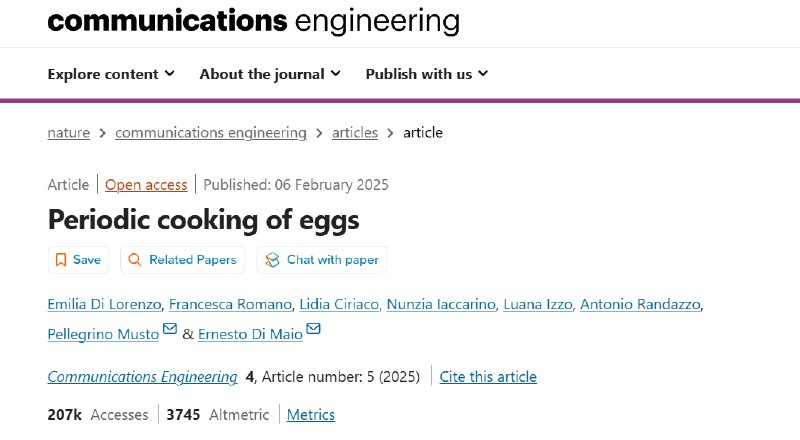Click Cite this article
This screenshot has width=800, height=440.
(488, 377)
